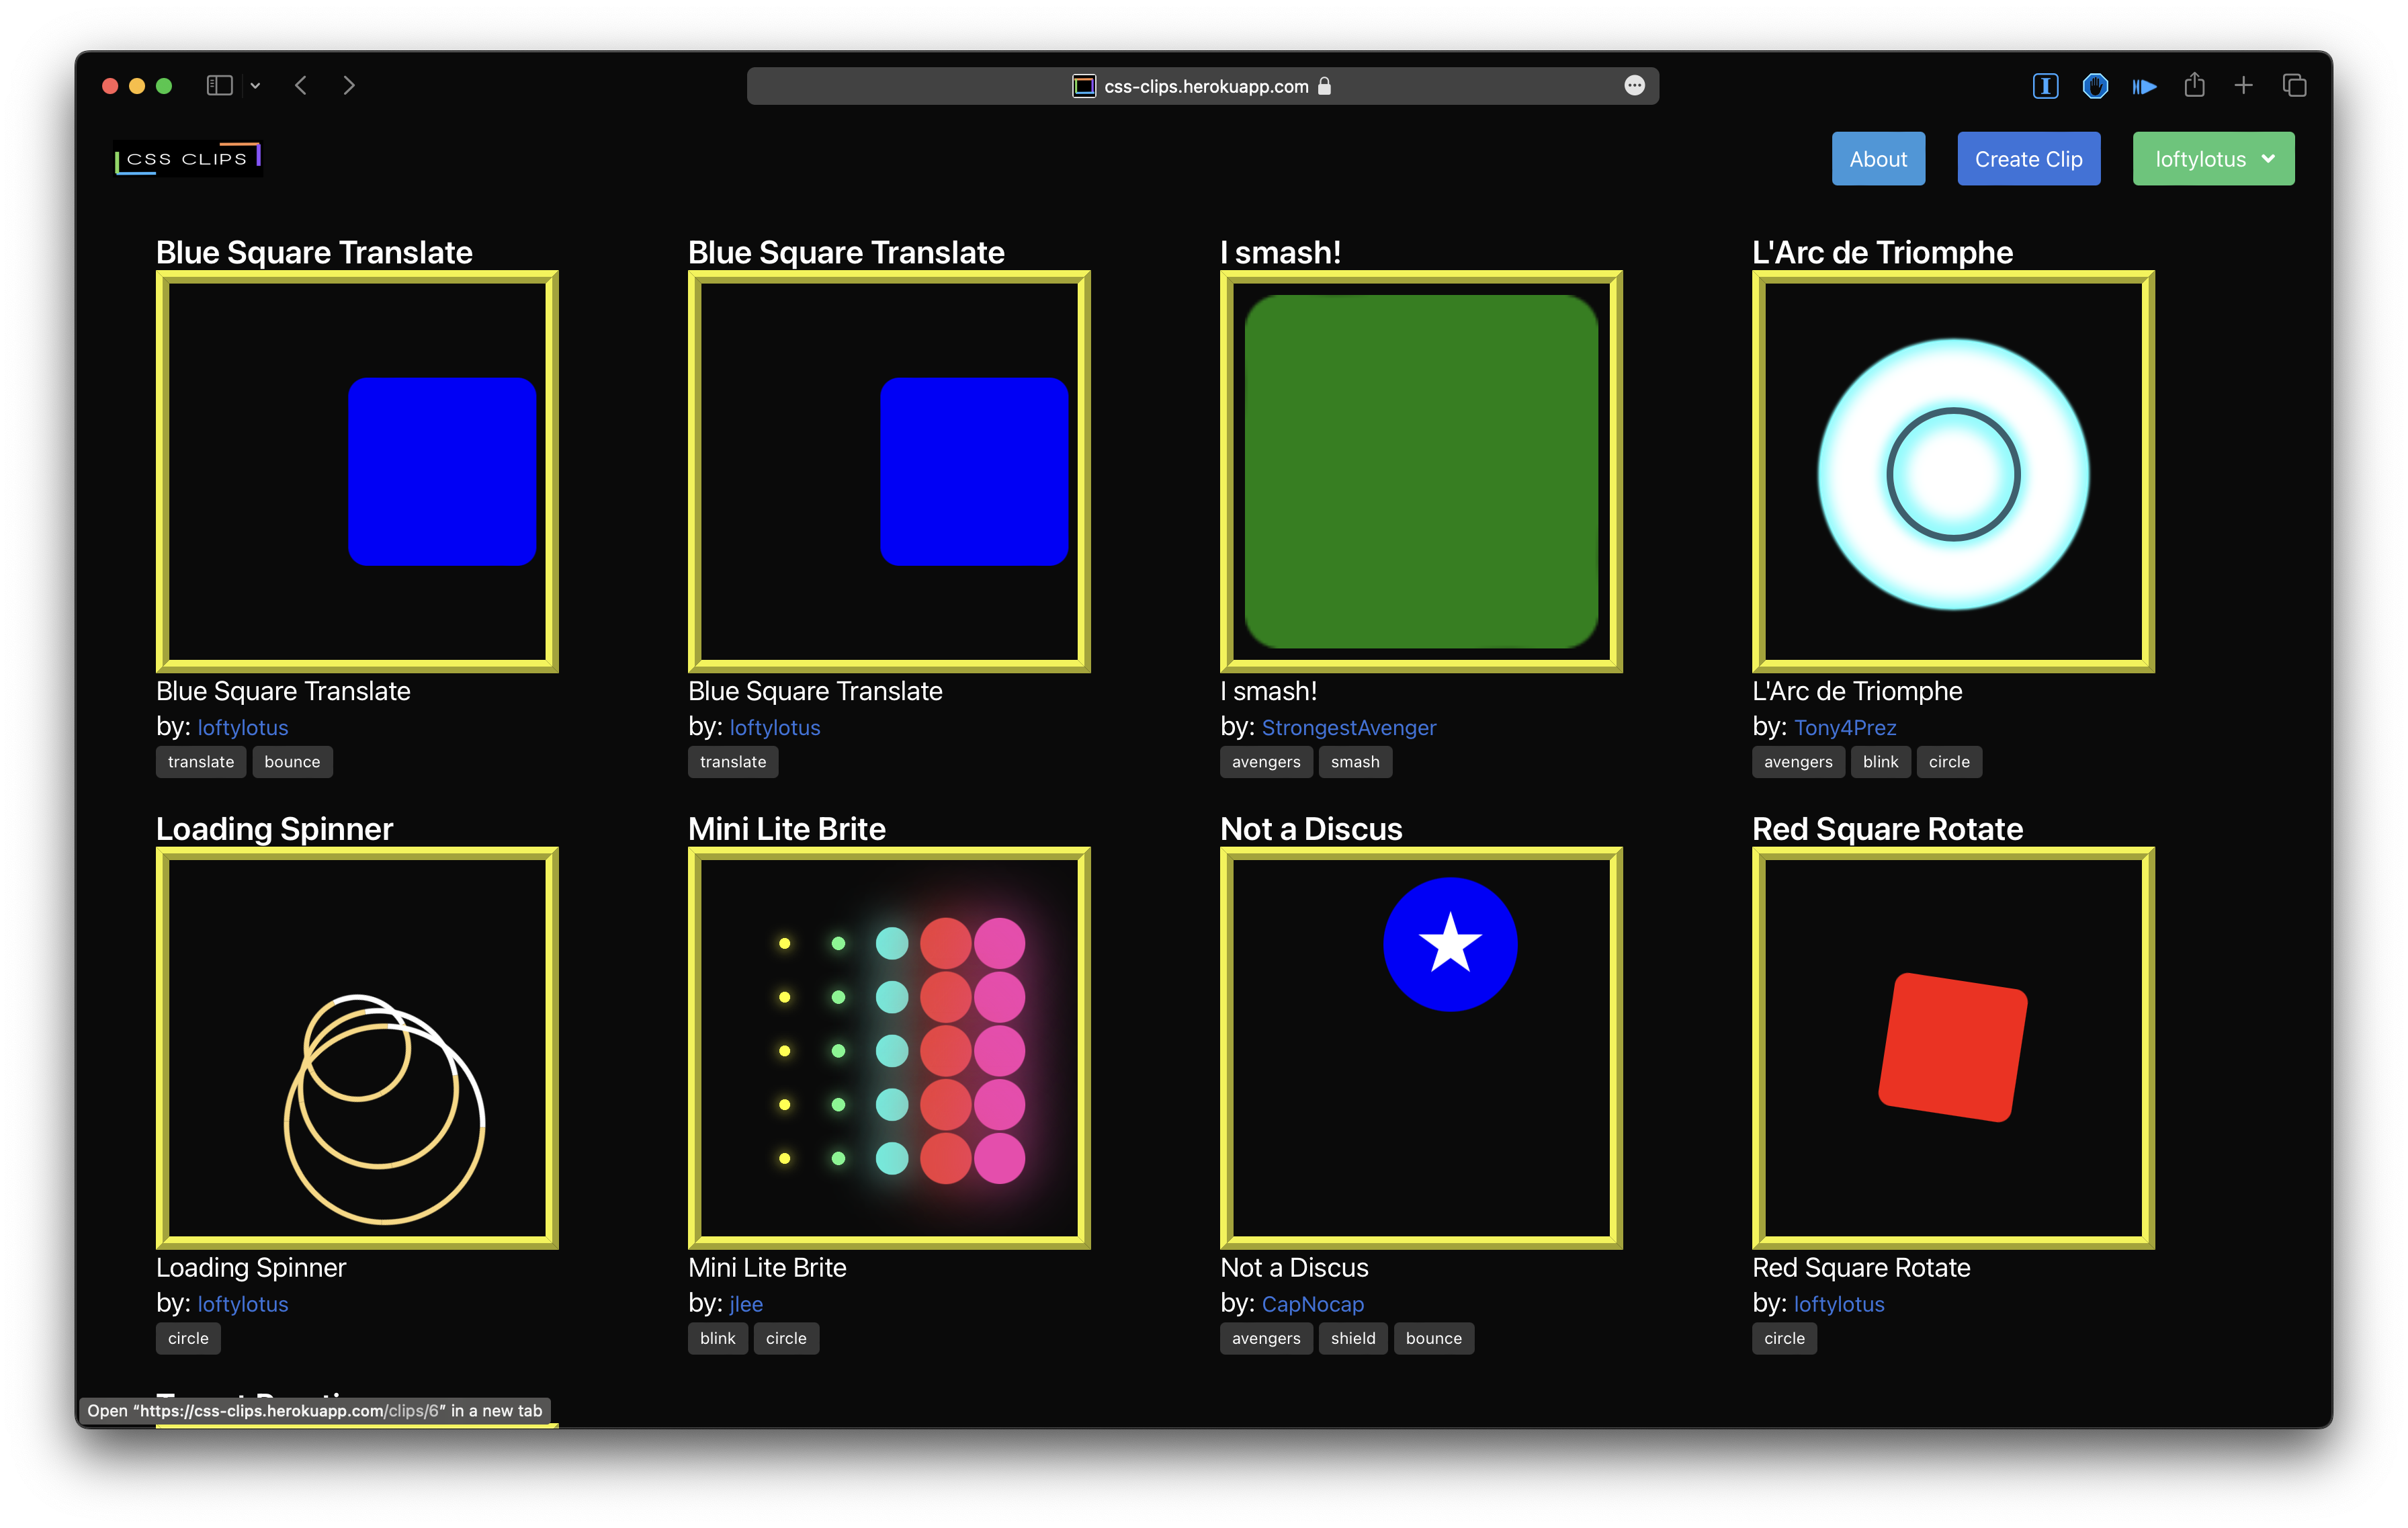Open the Red Square Rotate clip preview
The height and width of the screenshot is (1528, 2408).
pos(1952,1048)
